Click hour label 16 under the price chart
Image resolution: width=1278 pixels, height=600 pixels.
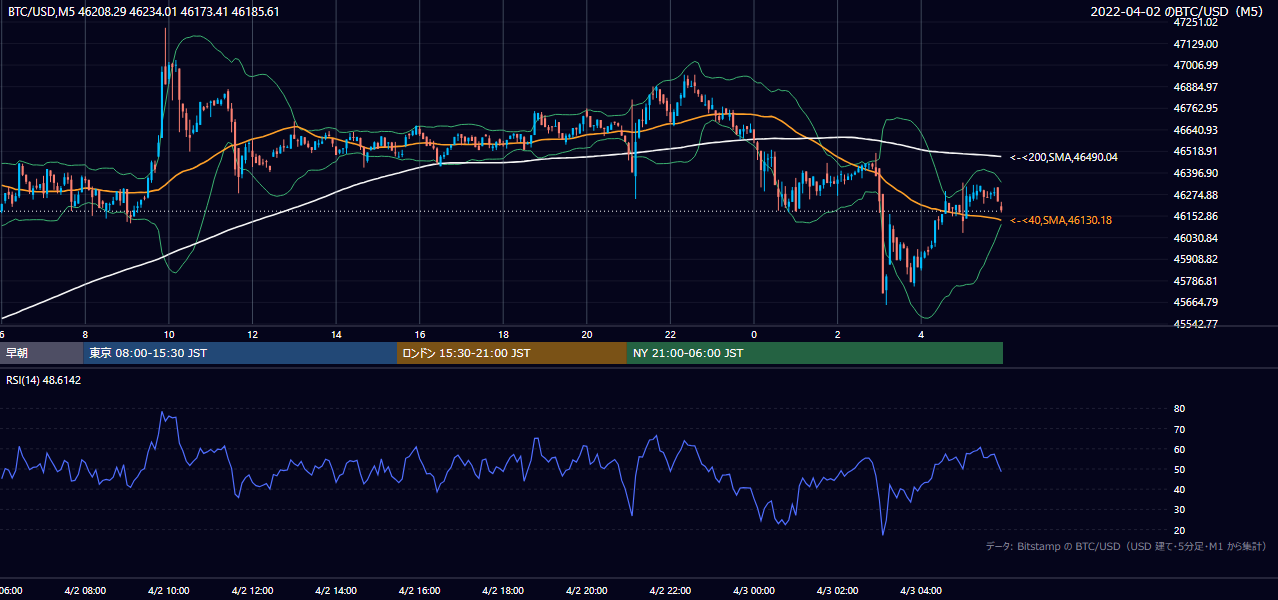point(420,334)
